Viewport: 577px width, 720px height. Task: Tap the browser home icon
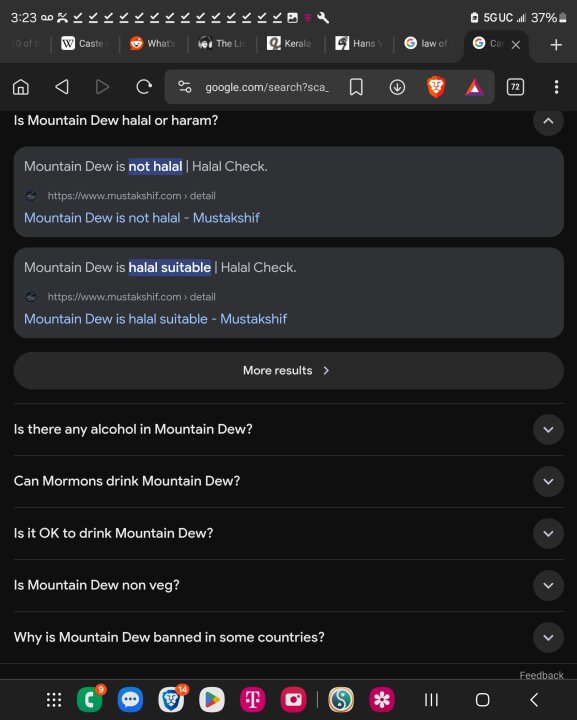coord(21,87)
